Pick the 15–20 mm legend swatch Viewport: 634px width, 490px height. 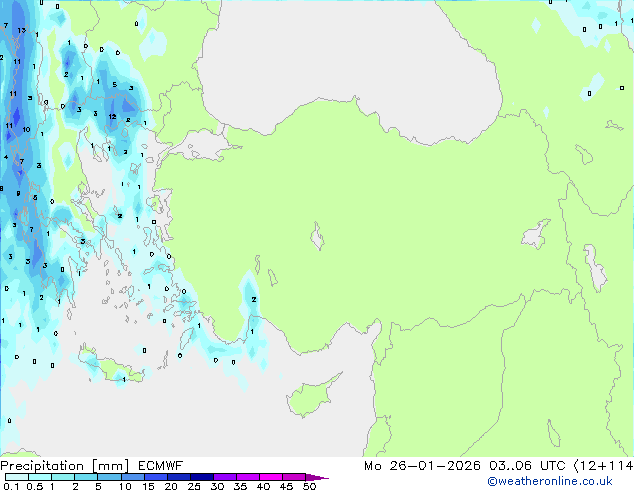156,477
